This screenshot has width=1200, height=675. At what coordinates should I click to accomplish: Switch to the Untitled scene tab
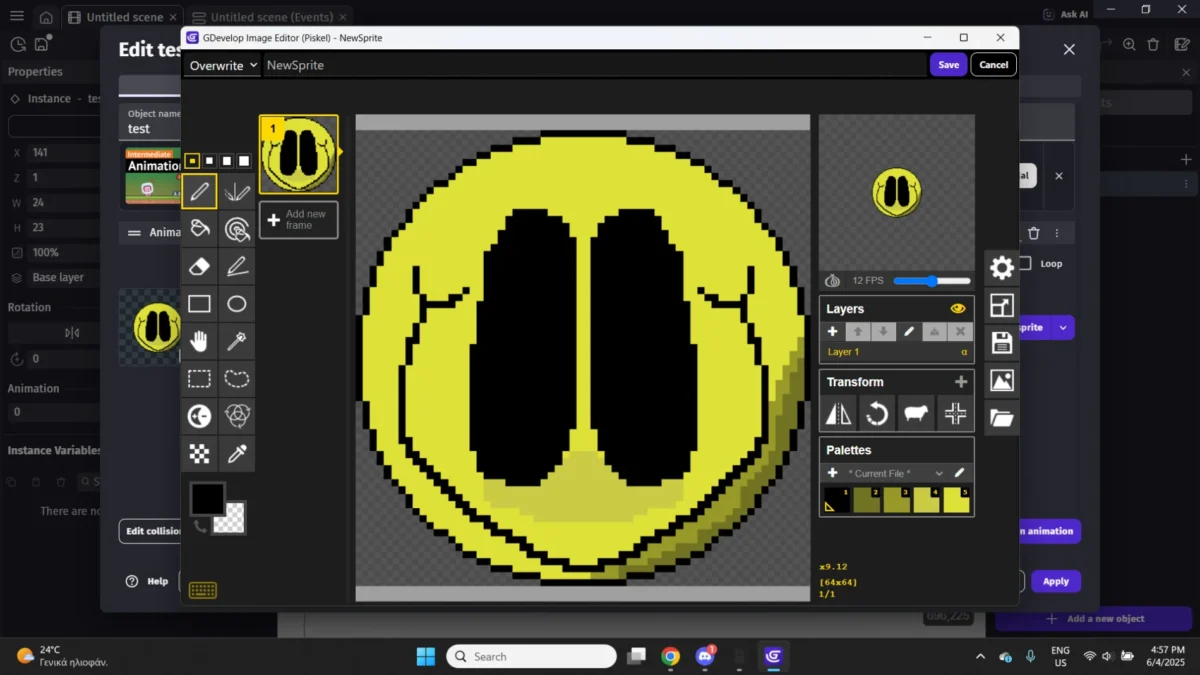click(125, 17)
